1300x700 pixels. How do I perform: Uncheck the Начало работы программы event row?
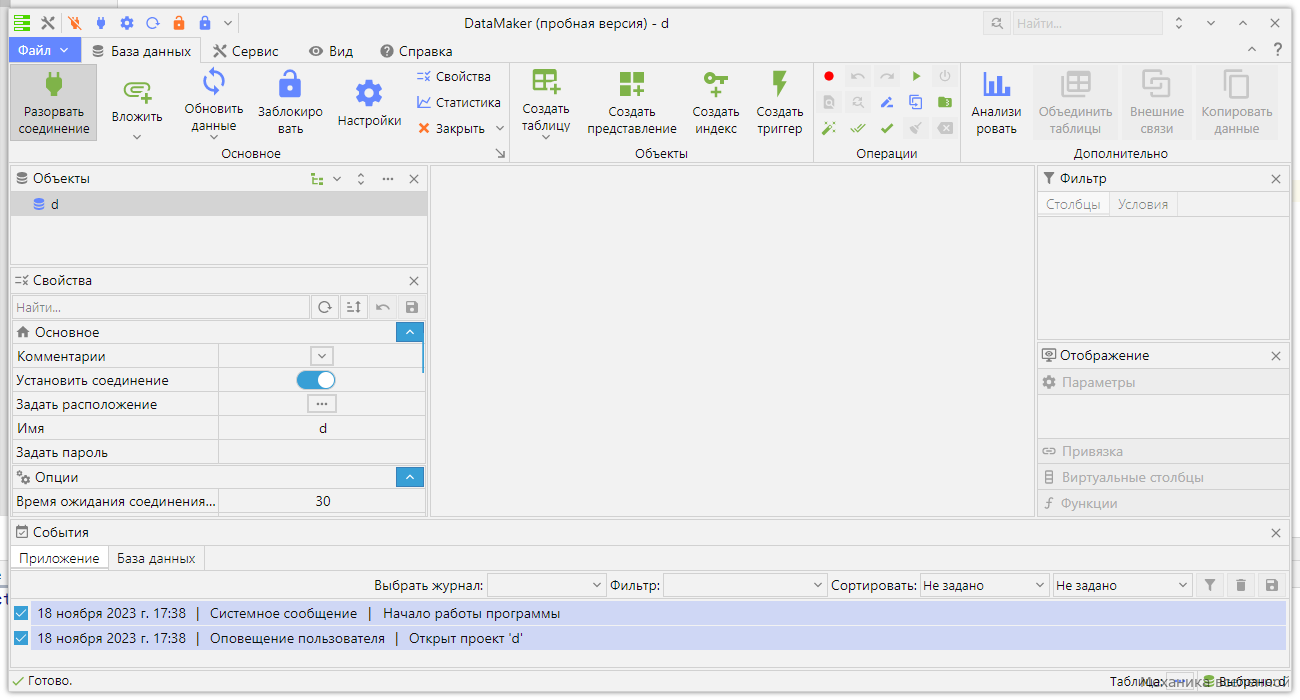pos(21,613)
